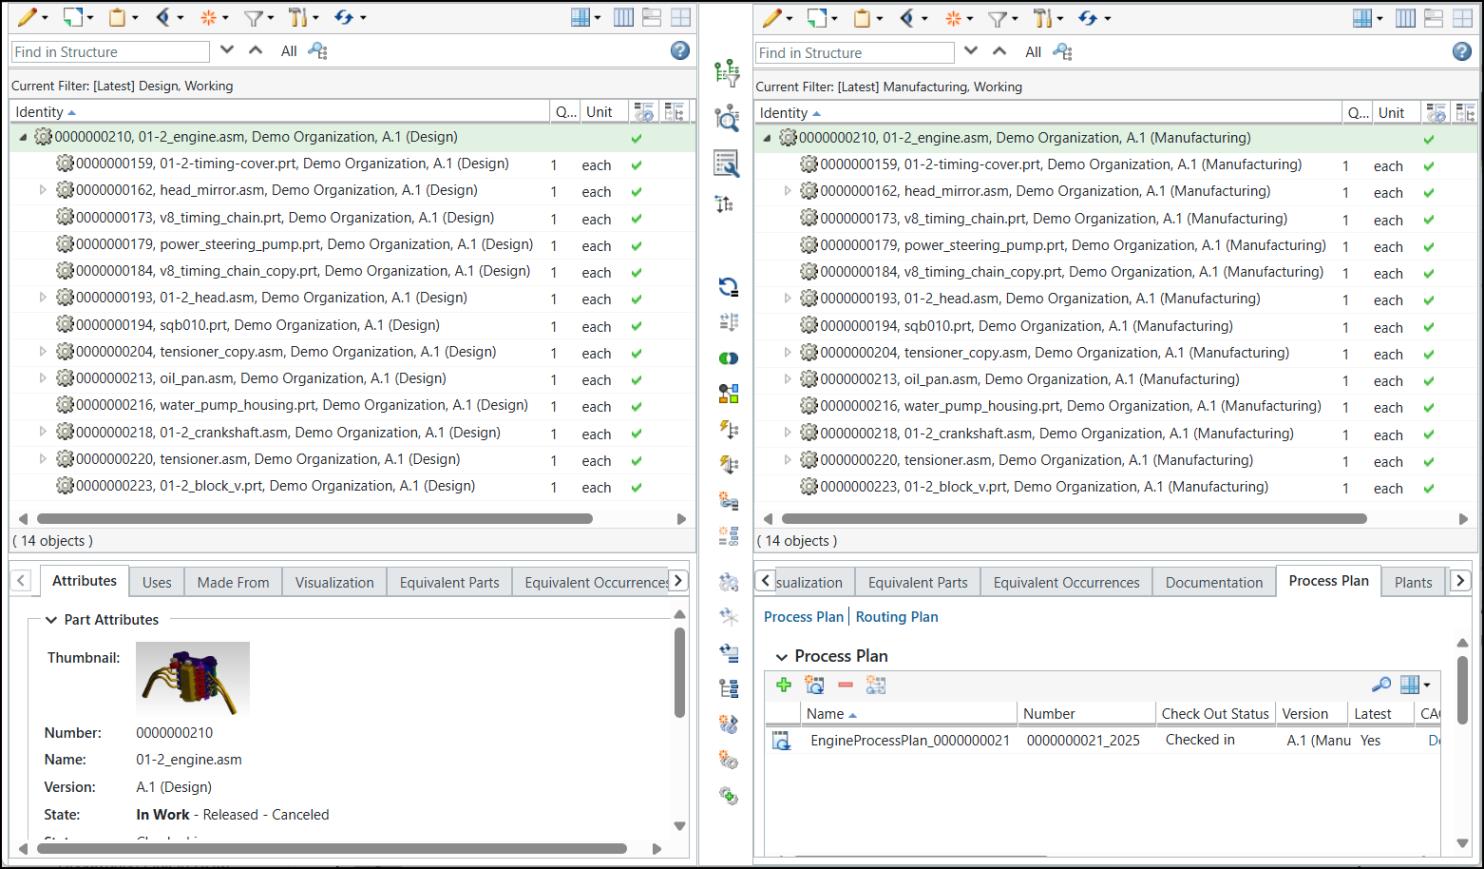
Task: Open the Uses tab
Action: (156, 582)
